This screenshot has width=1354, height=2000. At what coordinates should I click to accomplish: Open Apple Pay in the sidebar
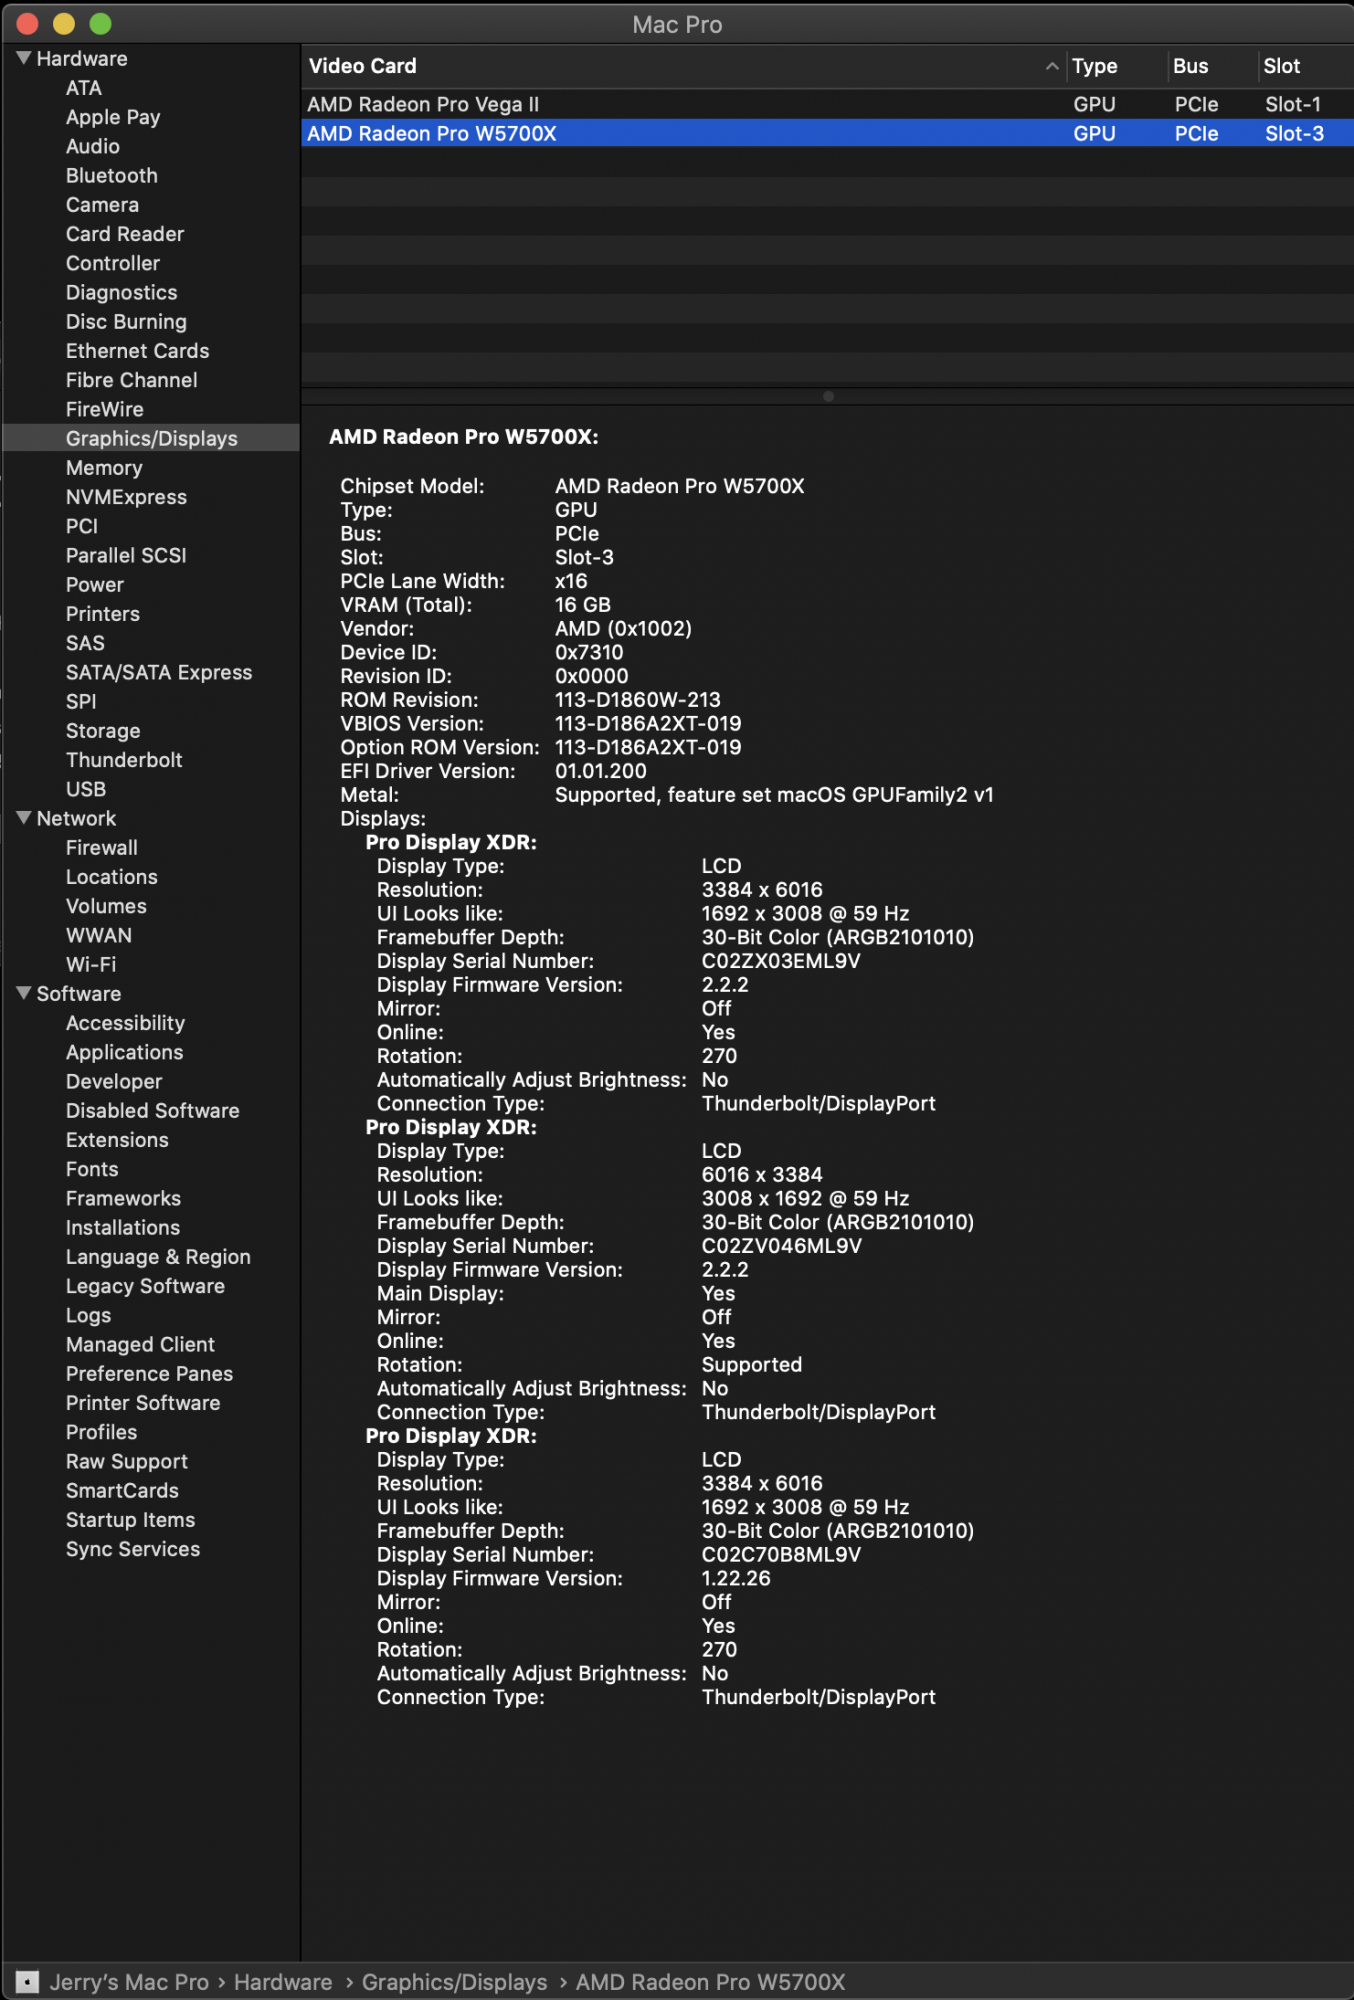click(113, 117)
